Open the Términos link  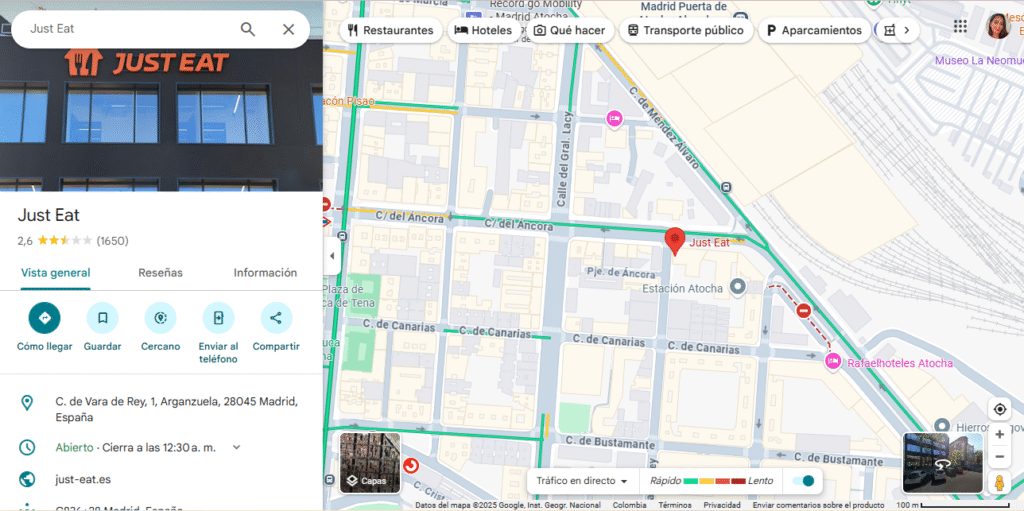coord(675,505)
